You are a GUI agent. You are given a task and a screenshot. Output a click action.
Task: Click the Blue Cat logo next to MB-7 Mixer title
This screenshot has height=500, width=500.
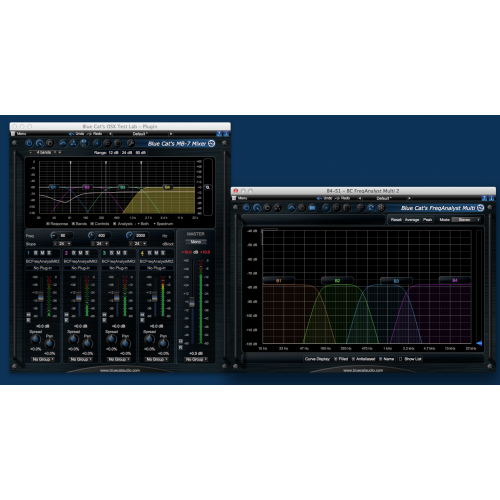[x=211, y=143]
